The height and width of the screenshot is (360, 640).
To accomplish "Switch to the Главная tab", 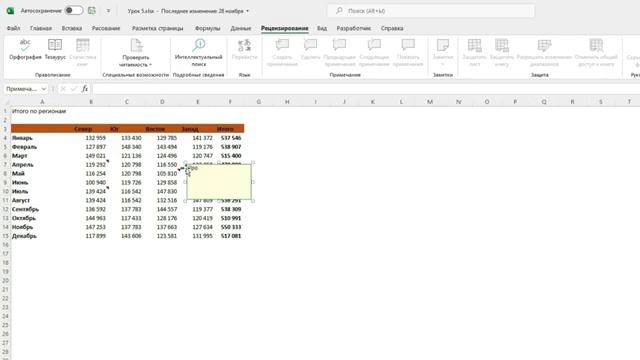I will (x=41, y=28).
